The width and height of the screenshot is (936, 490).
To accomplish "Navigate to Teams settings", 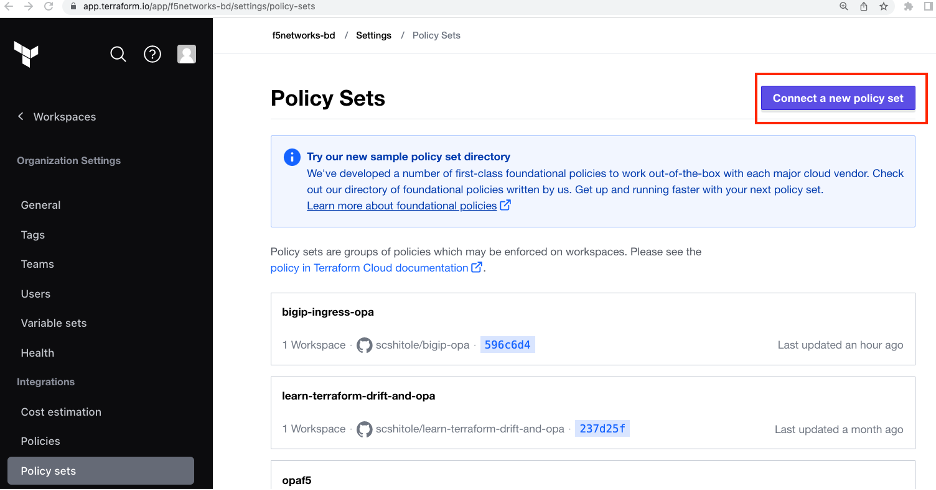I will [x=37, y=264].
